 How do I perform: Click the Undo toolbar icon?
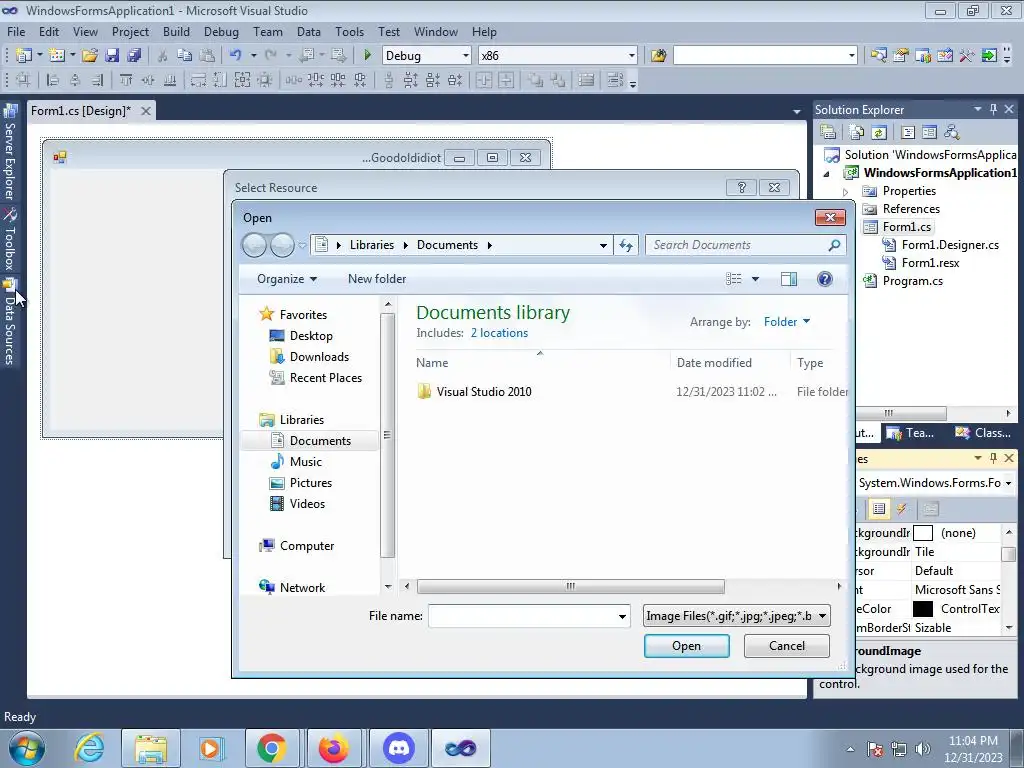[236, 56]
